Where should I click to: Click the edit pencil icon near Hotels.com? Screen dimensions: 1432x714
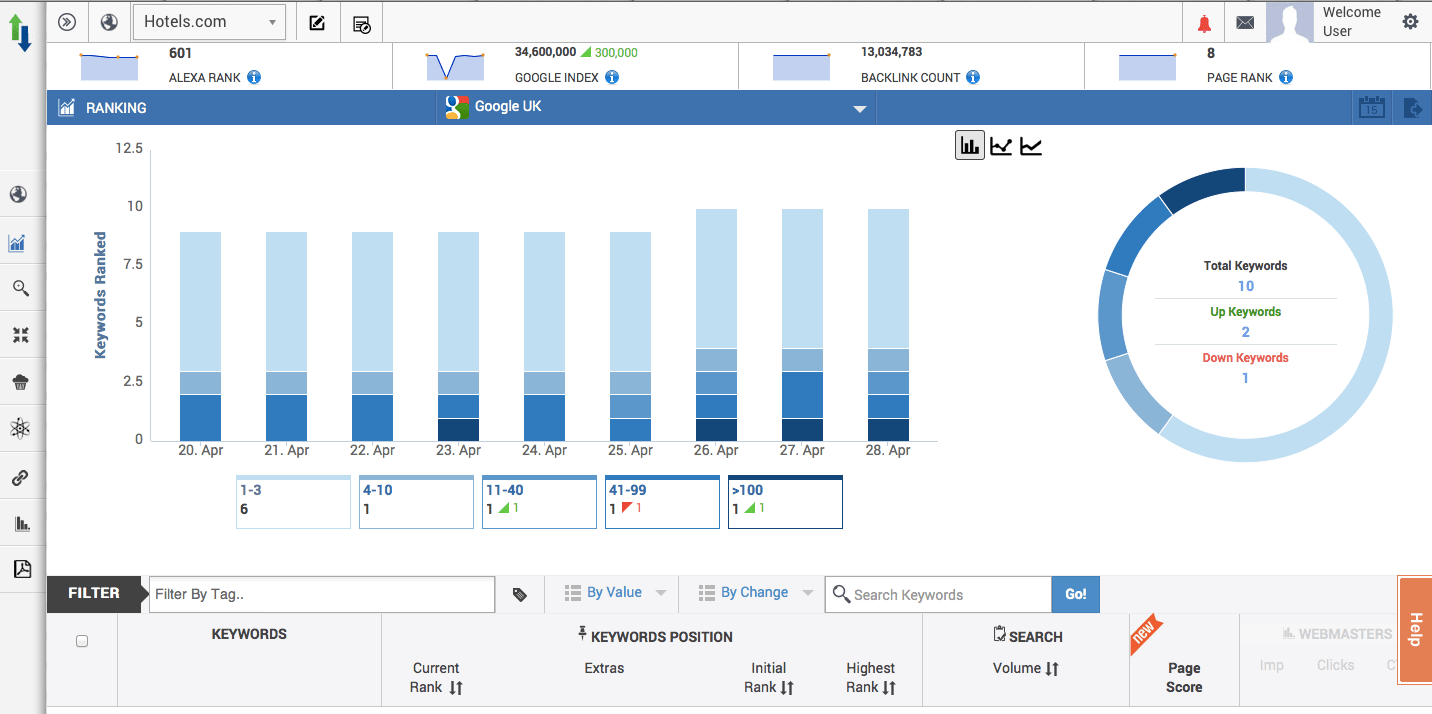pyautogui.click(x=317, y=21)
